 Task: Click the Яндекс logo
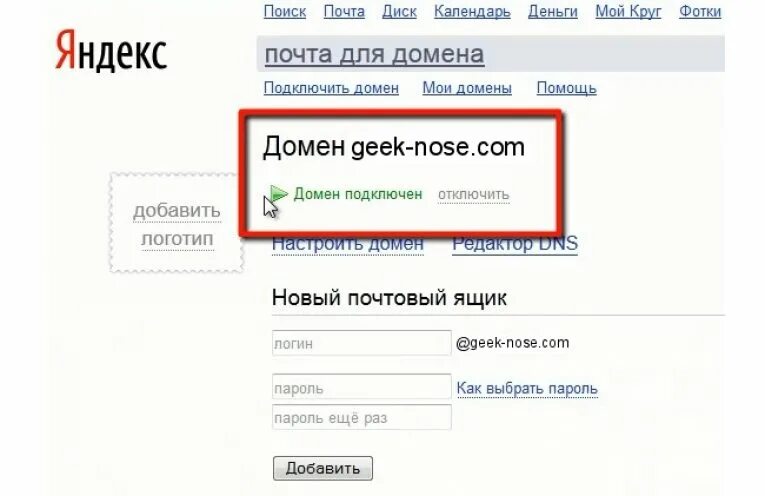[x=111, y=51]
